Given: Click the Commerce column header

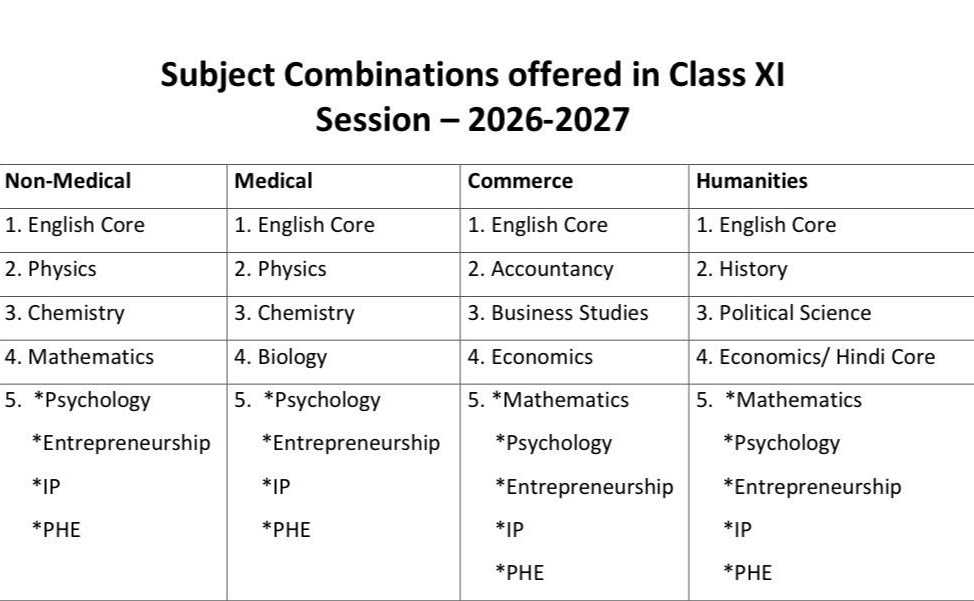Looking at the screenshot, I should pos(520,181).
